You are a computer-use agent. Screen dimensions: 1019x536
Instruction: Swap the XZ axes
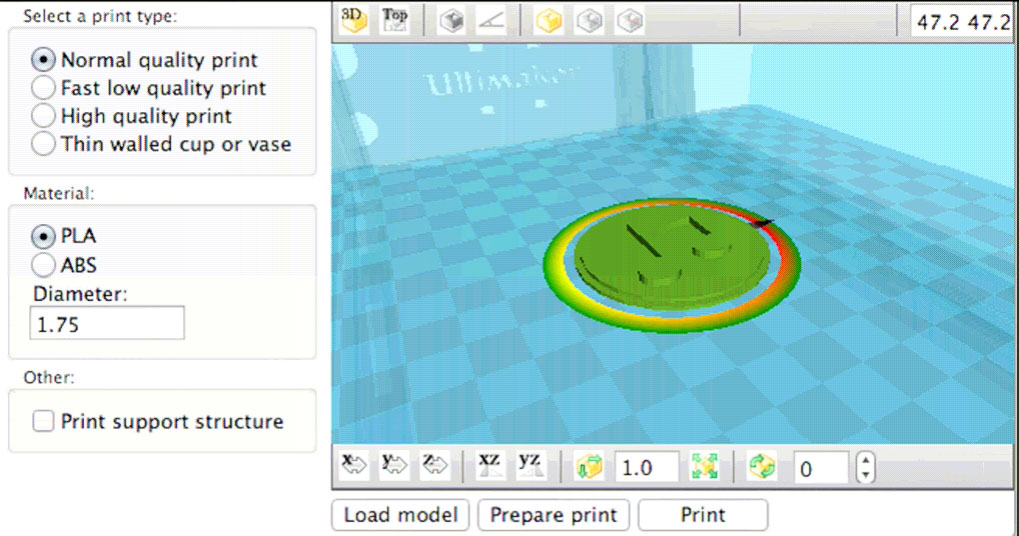click(x=490, y=465)
